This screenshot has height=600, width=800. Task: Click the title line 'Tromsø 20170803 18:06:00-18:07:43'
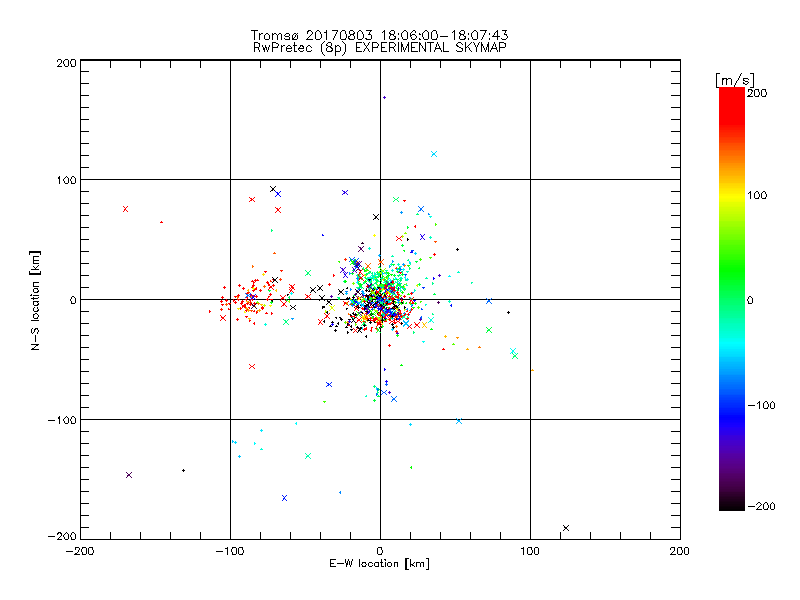[x=379, y=35]
